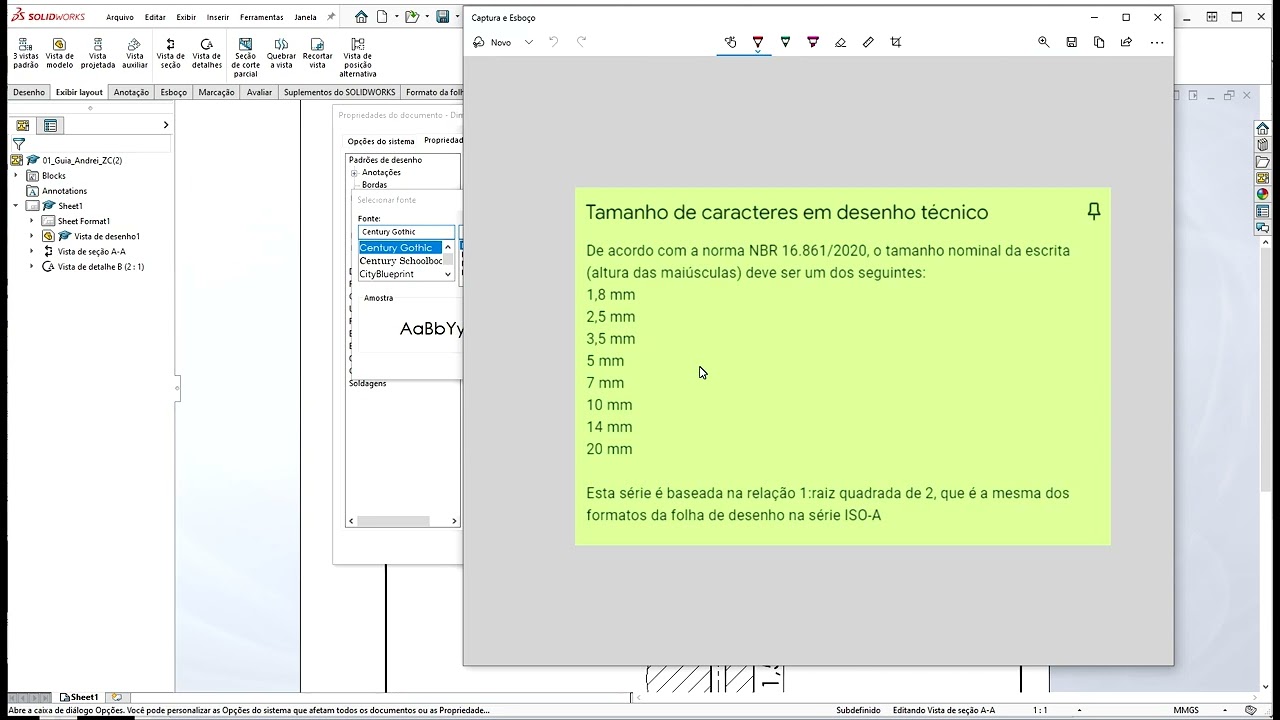Click the SolidWorks Save icon

[442, 17]
